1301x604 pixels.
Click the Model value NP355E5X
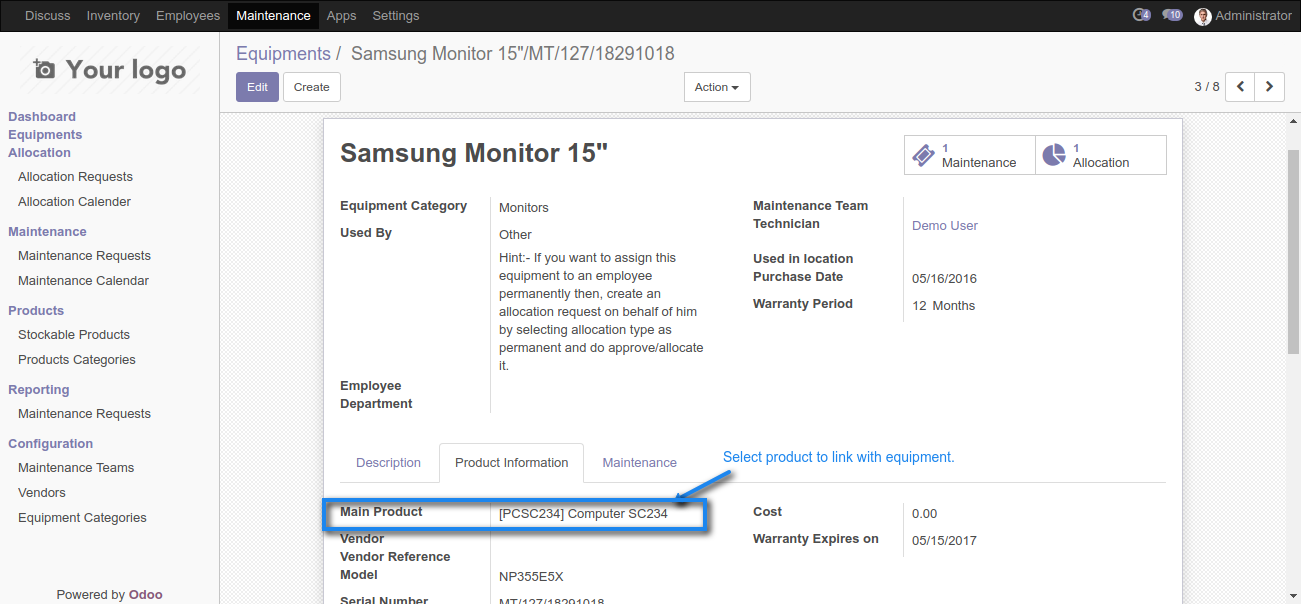[531, 577]
